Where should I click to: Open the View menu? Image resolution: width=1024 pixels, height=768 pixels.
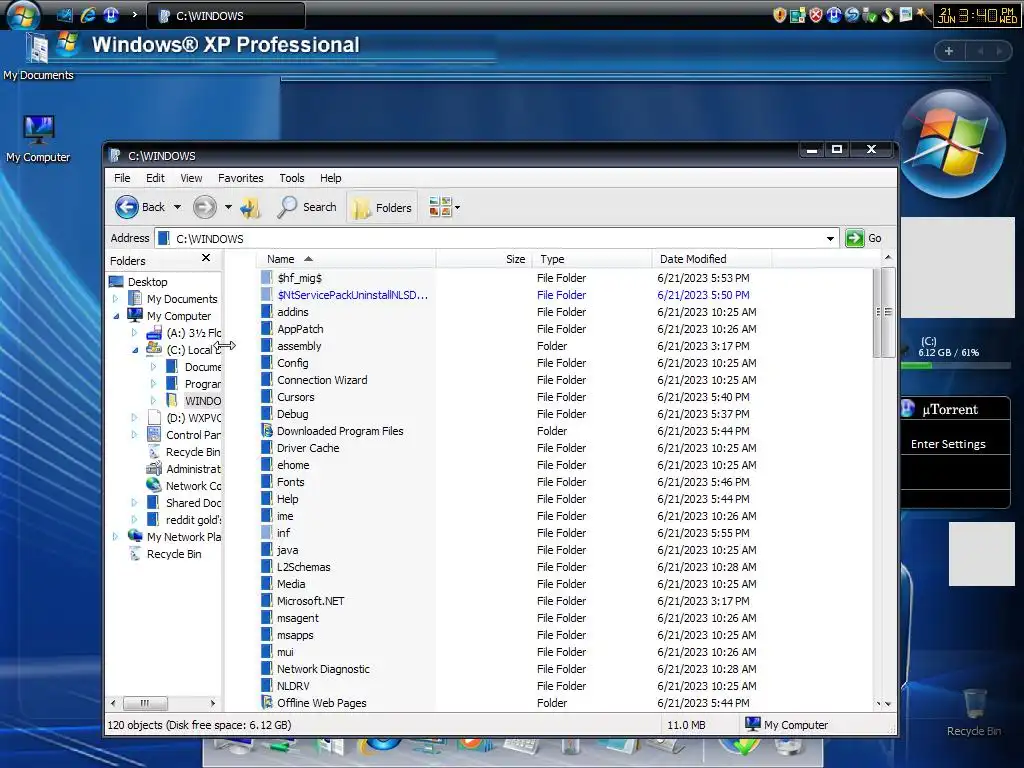click(191, 178)
